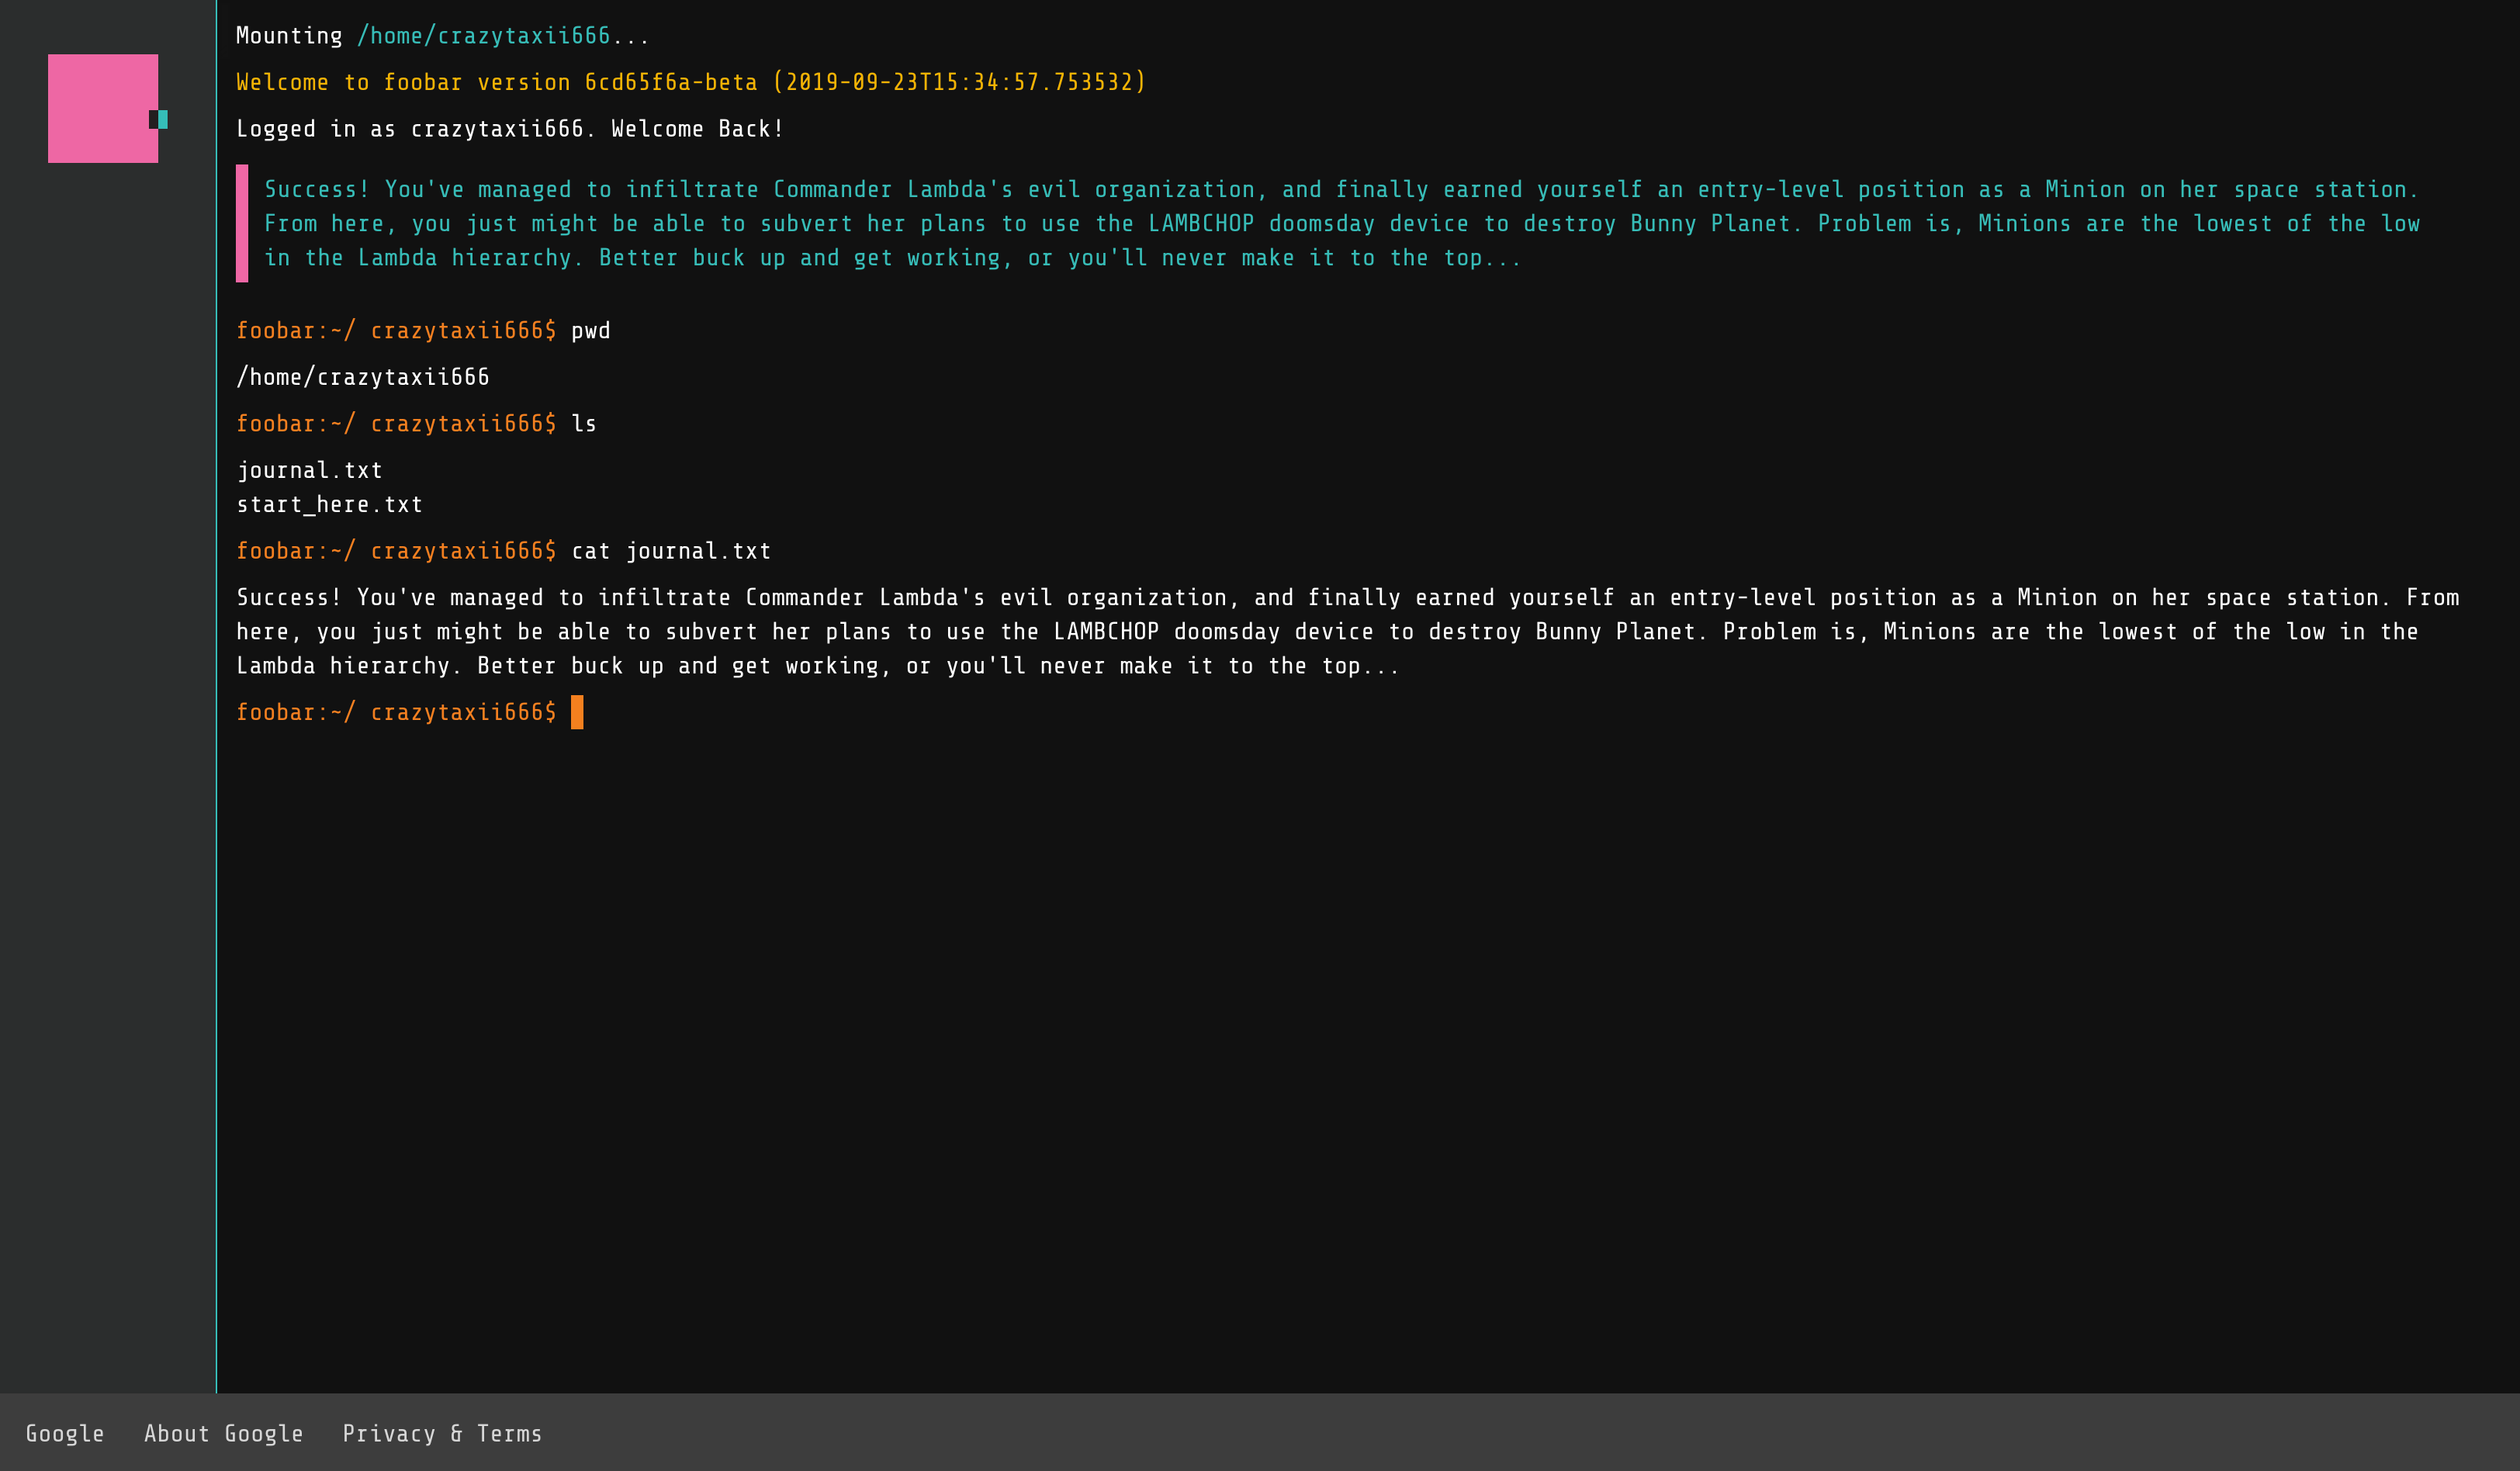Click the pink foobar logo square
The image size is (2520, 1471).
[103, 108]
